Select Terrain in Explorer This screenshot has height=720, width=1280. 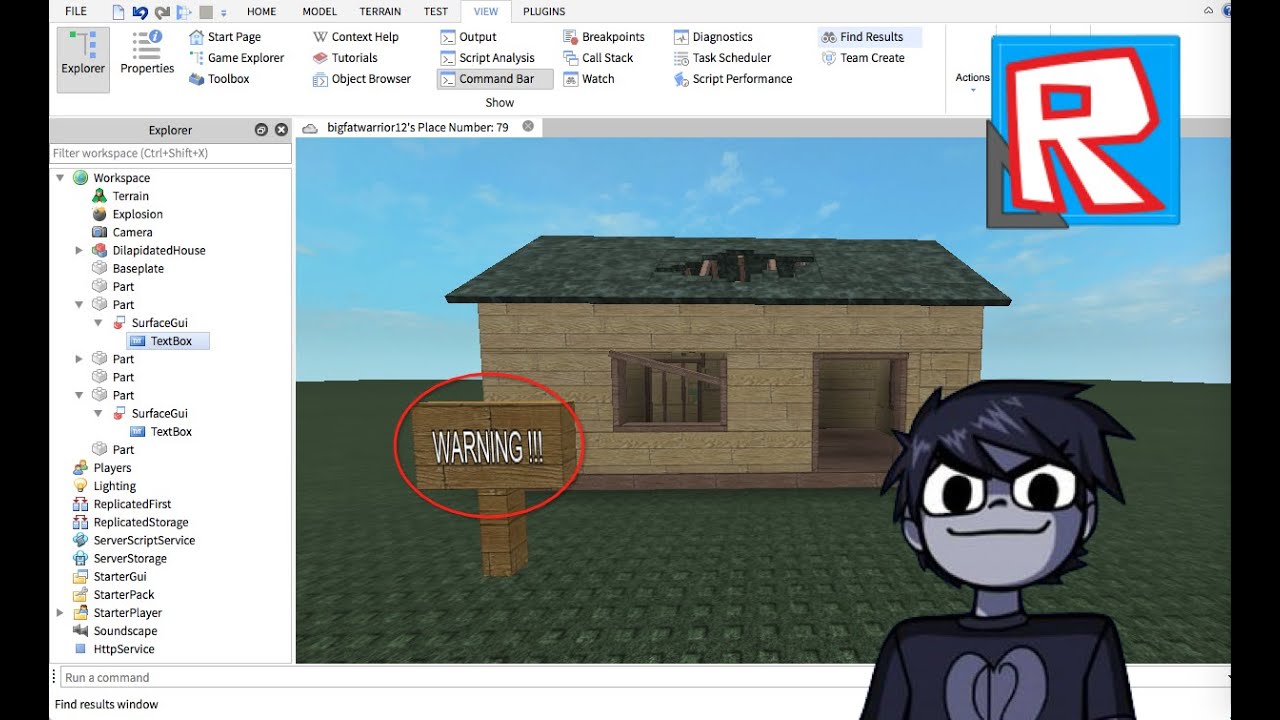[x=120, y=196]
